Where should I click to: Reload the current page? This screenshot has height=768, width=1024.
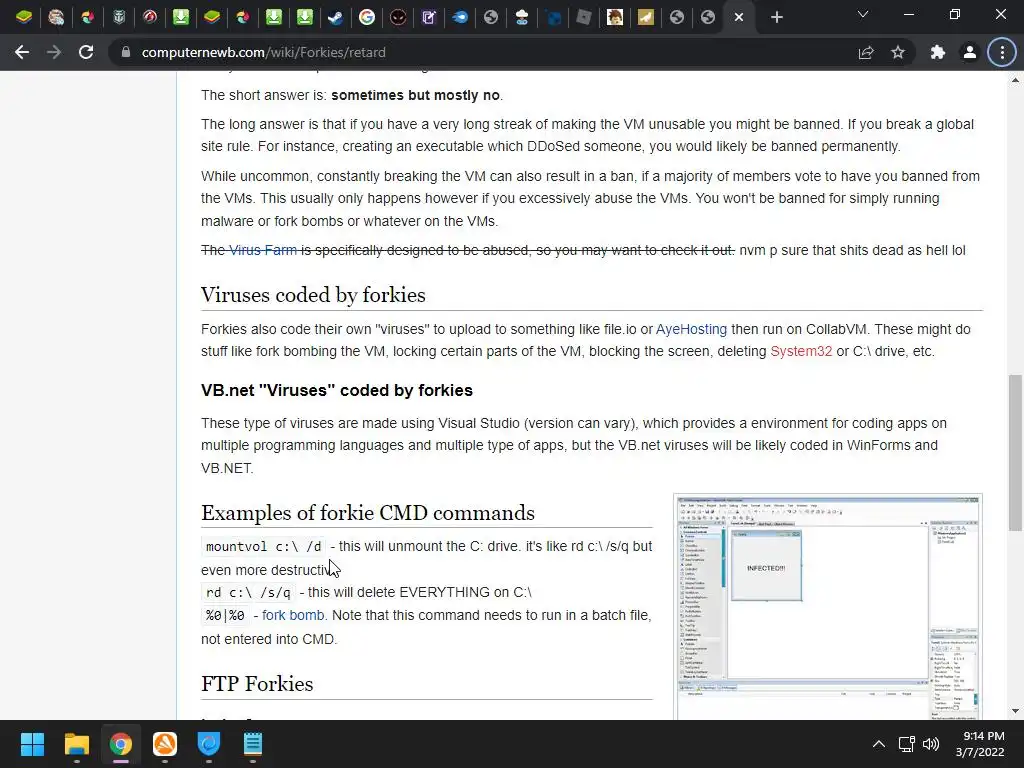(86, 52)
